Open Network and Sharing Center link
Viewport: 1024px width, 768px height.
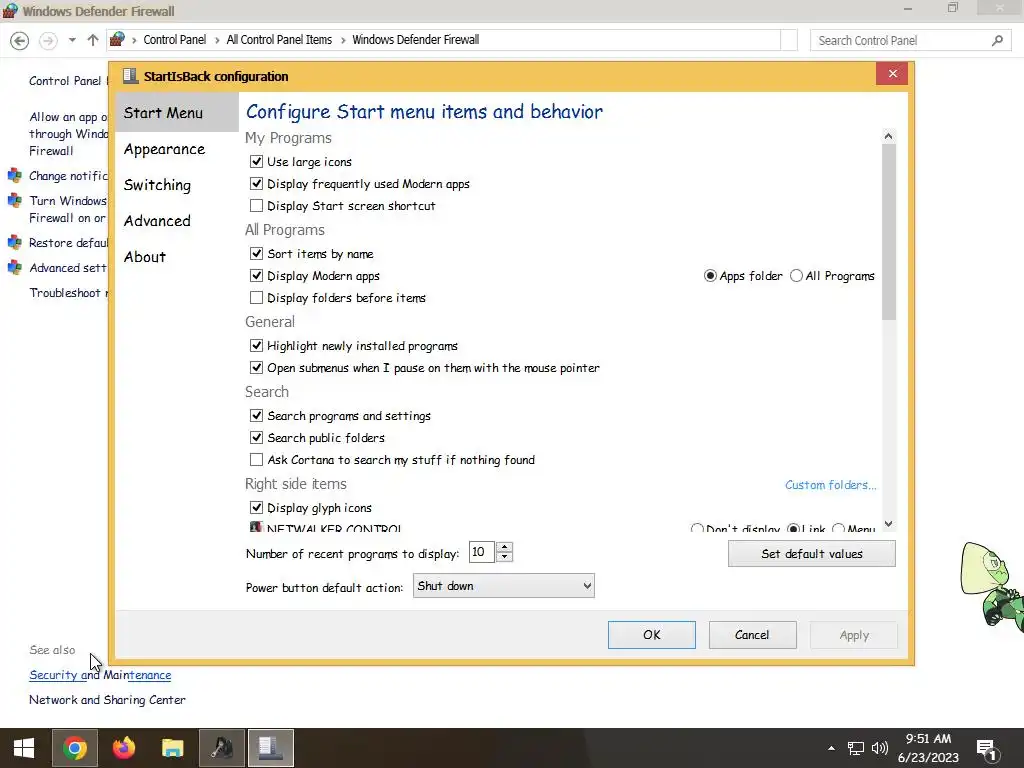(107, 699)
